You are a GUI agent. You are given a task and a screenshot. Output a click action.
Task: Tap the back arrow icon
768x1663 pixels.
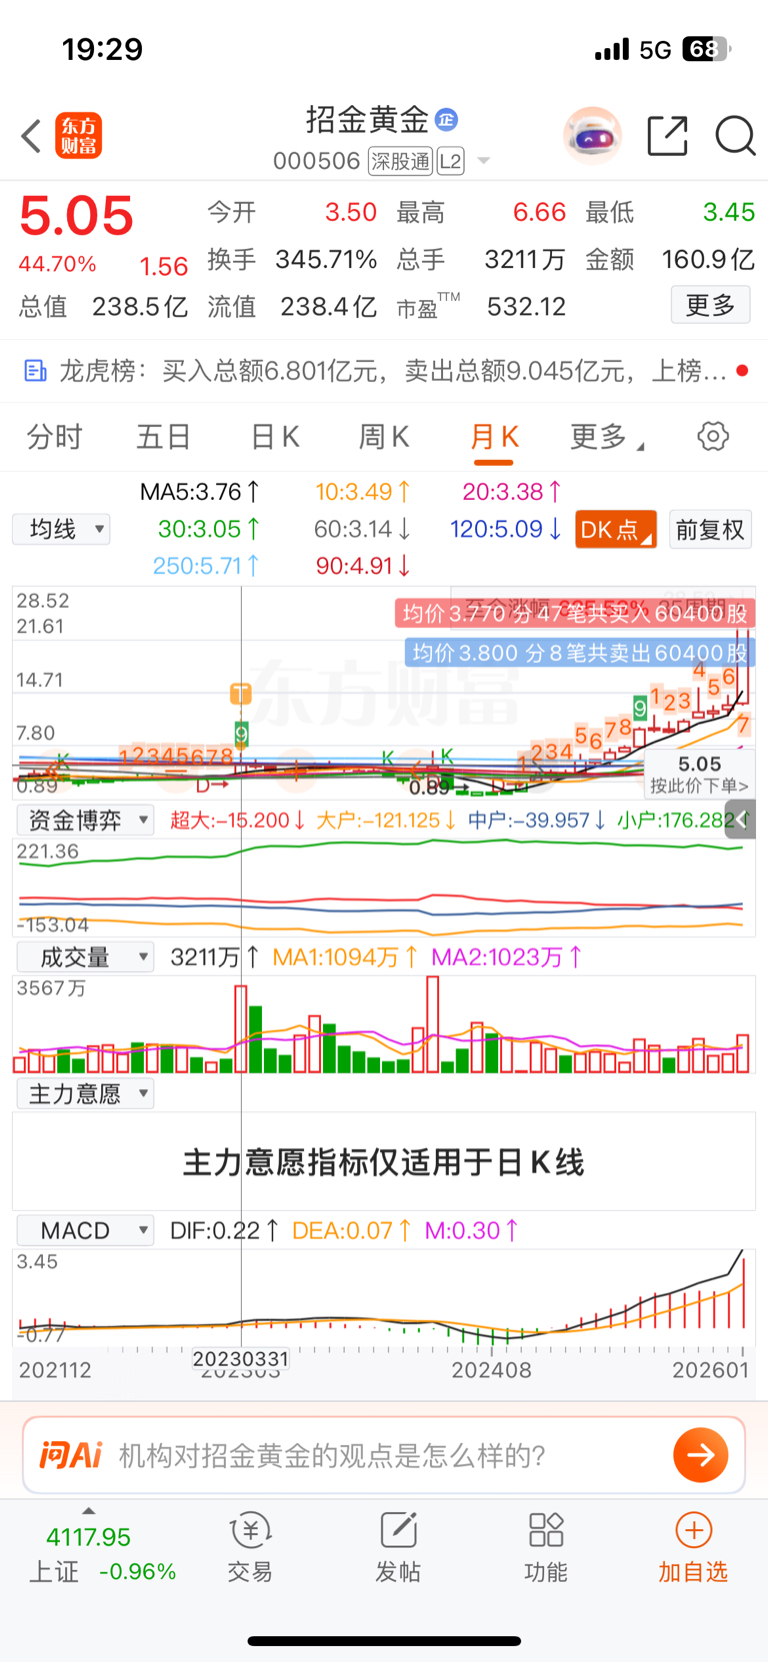[x=31, y=136]
